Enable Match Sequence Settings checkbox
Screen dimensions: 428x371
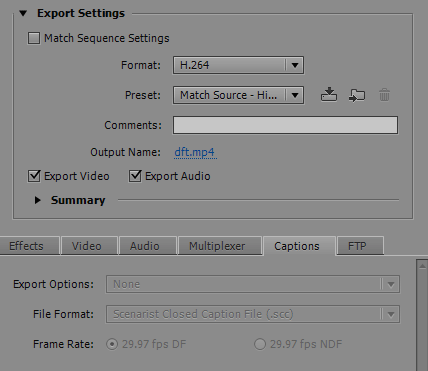pos(34,38)
